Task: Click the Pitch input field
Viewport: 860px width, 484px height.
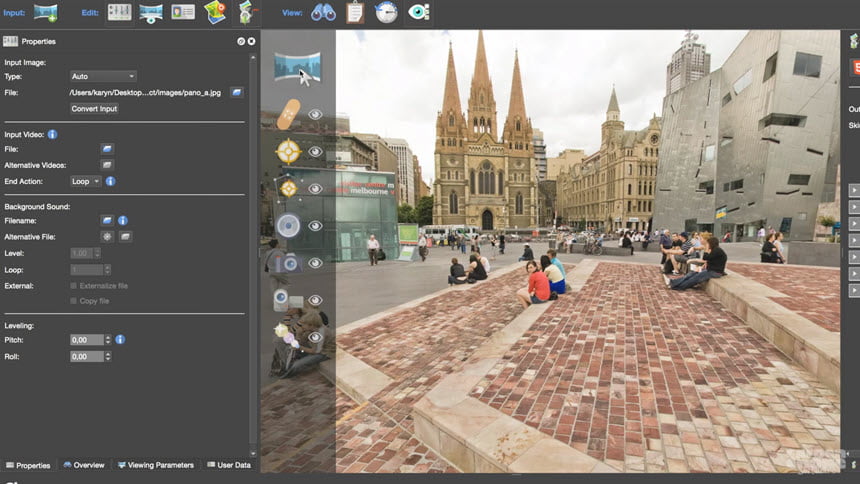Action: click(87, 340)
